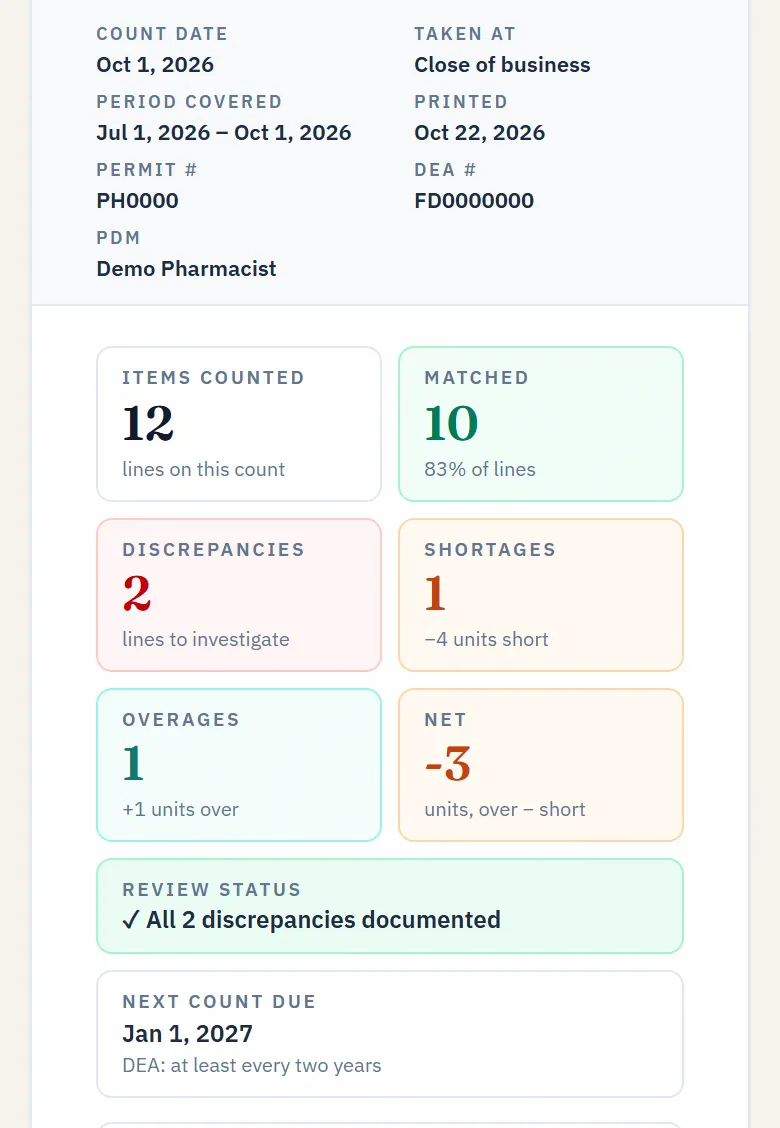The image size is (780, 1128).
Task: Click the count date value Oct 1, 2026
Action: coord(155,65)
